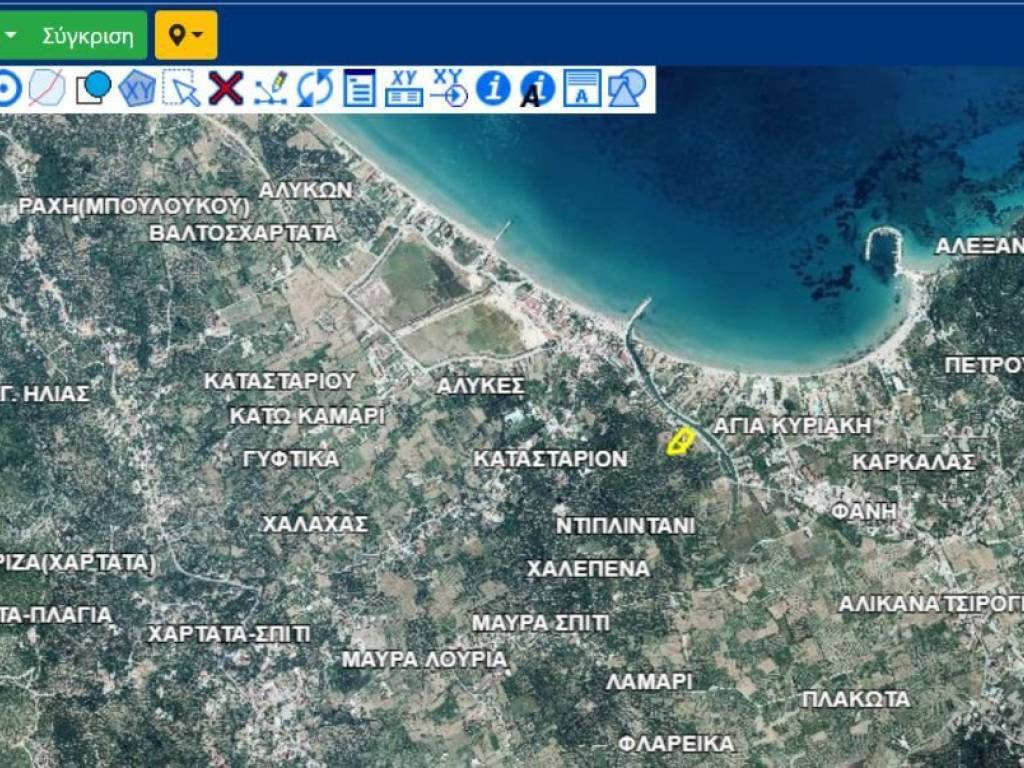
Task: Select the polygon XY coordinates tool
Action: (x=137, y=89)
